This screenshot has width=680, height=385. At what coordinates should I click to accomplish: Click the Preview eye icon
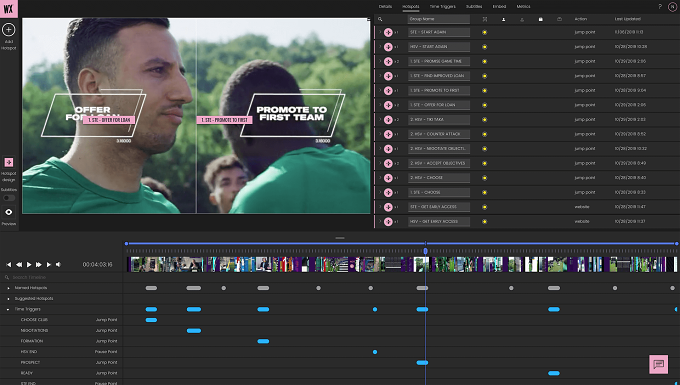pos(9,212)
